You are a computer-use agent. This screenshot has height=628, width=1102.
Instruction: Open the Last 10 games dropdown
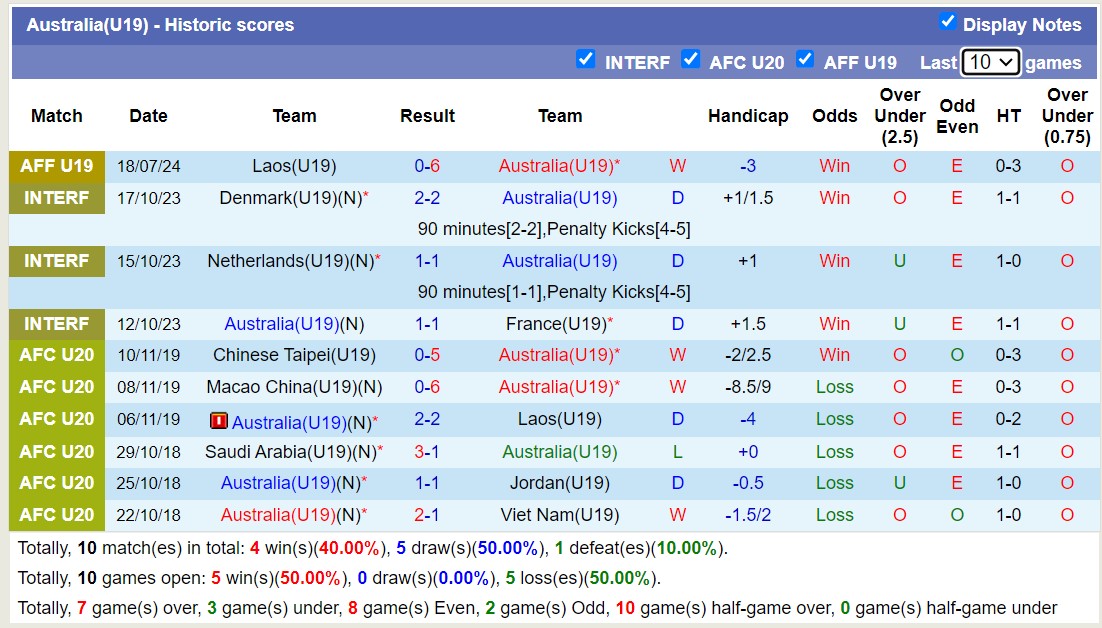click(990, 62)
